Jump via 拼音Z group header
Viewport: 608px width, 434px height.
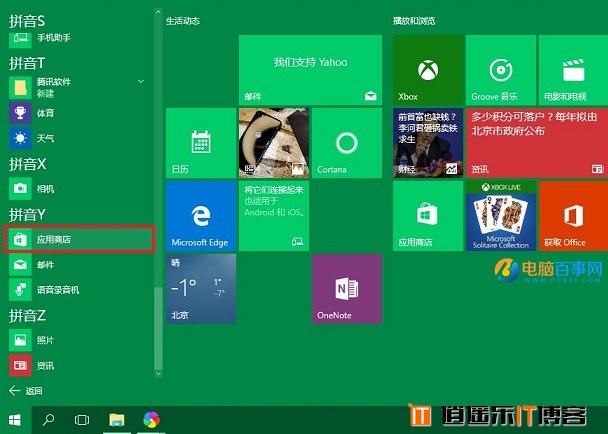pyautogui.click(x=27, y=316)
